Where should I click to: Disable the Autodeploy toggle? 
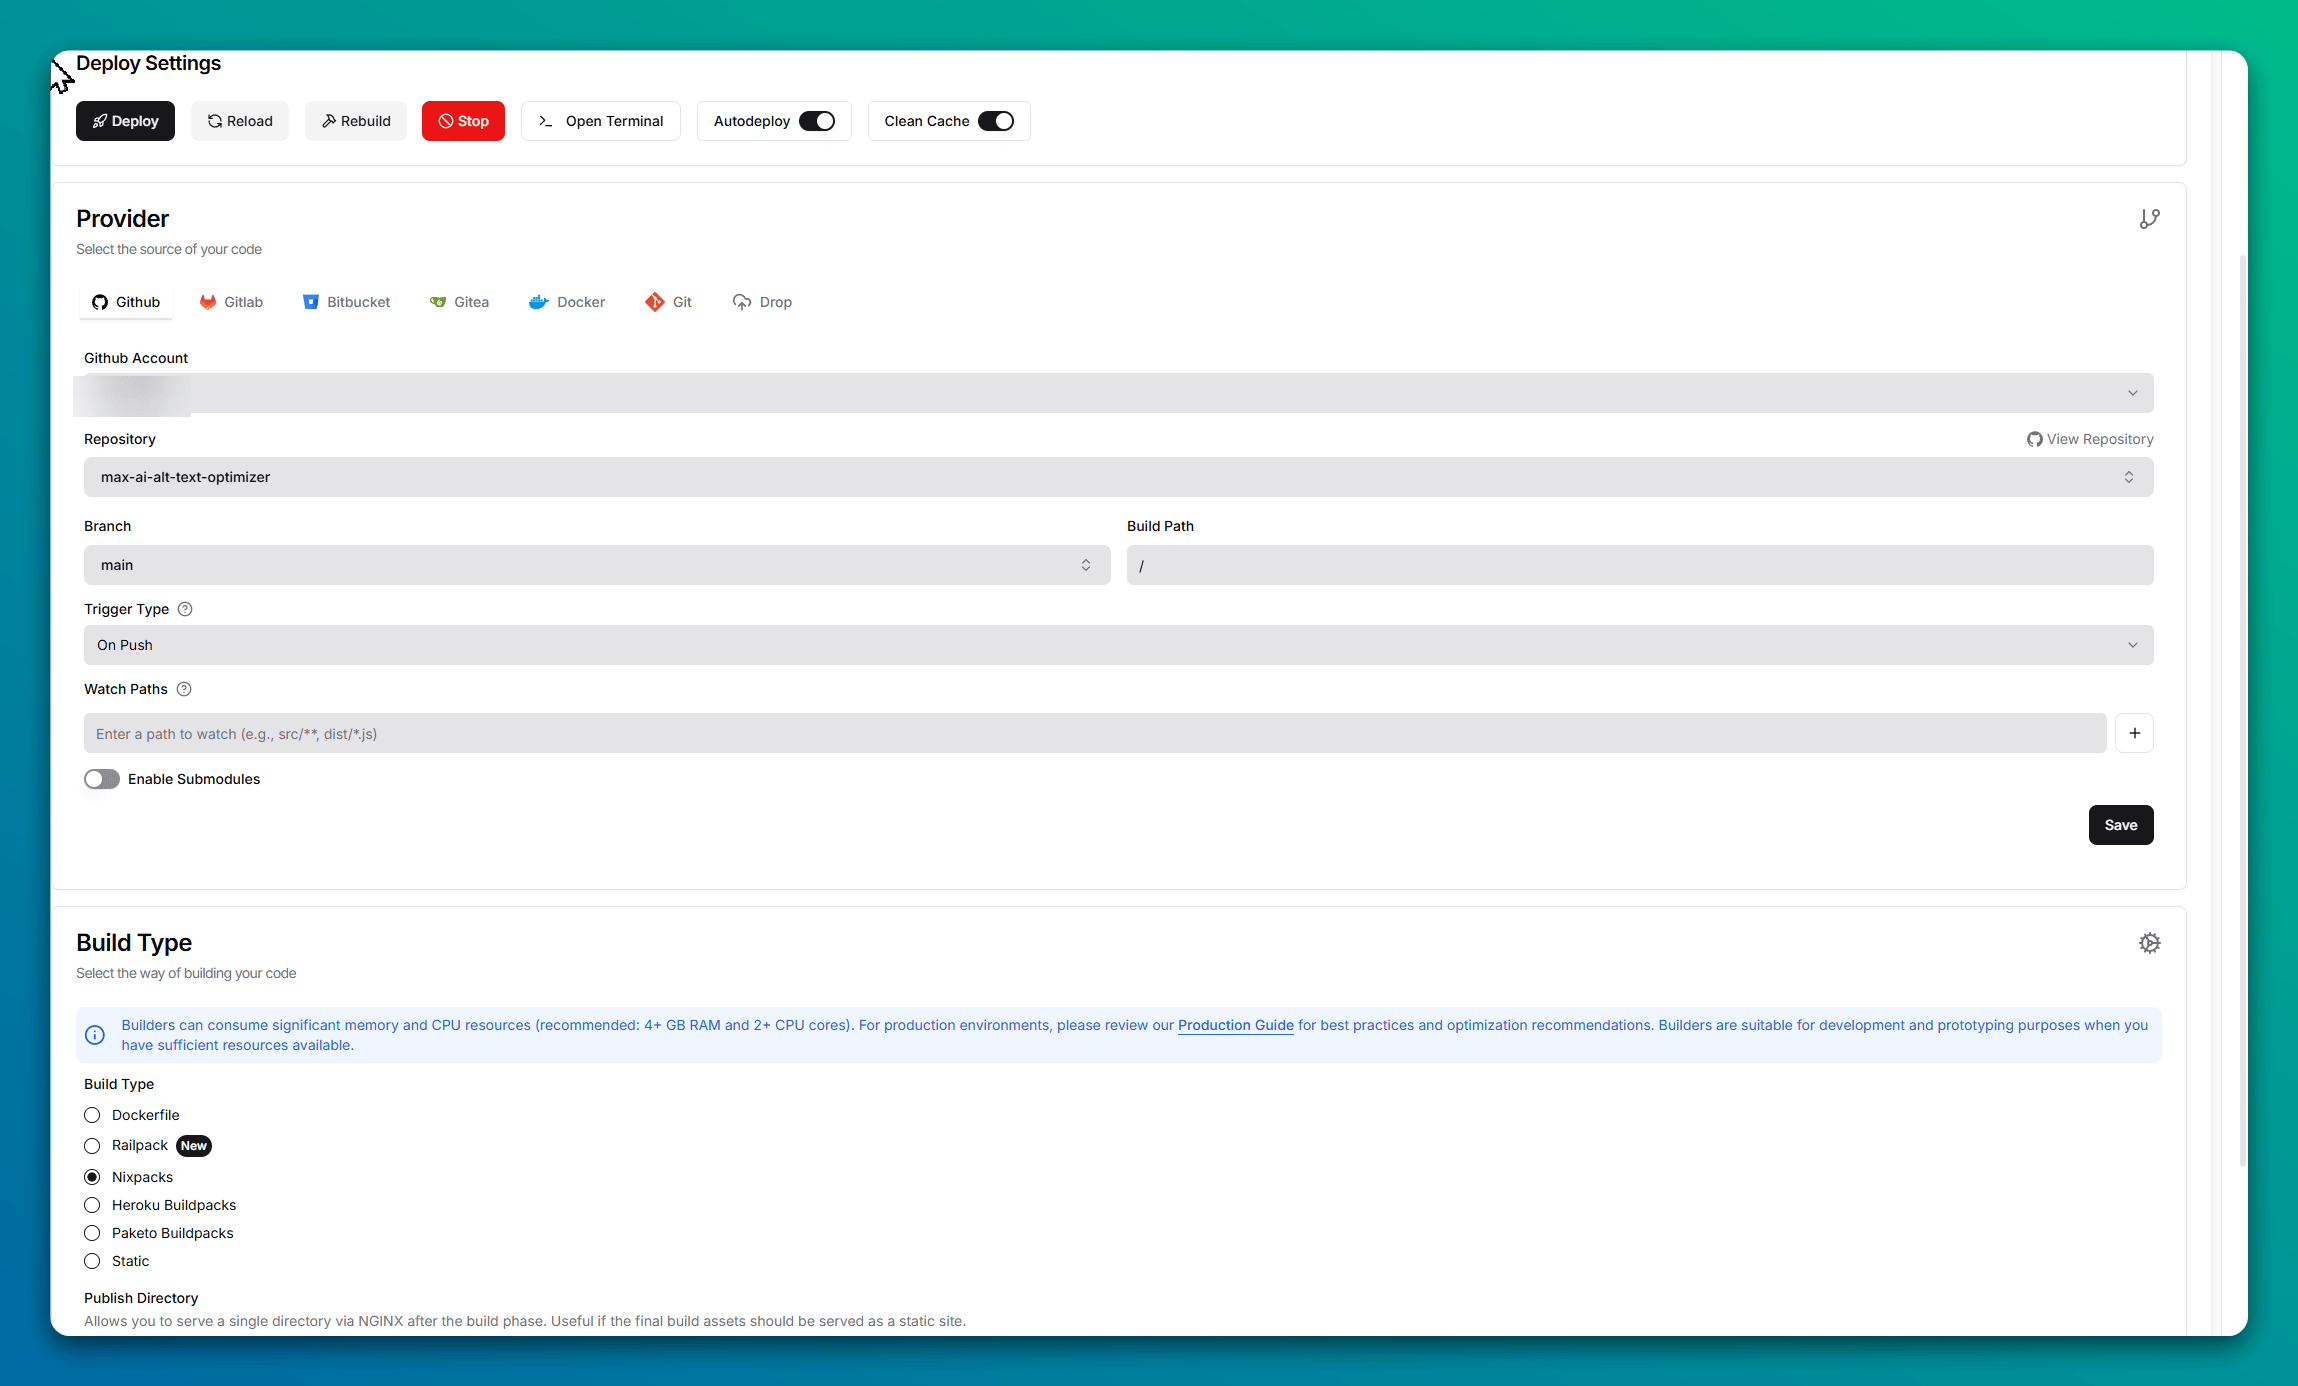pyautogui.click(x=816, y=120)
